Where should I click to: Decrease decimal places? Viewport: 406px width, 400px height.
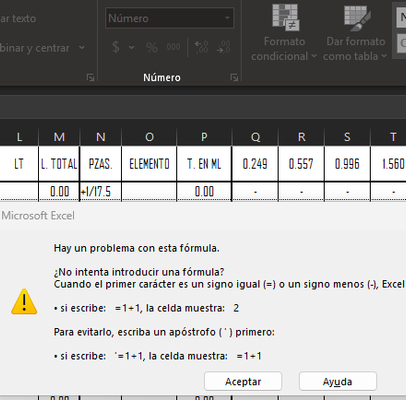tap(223, 47)
